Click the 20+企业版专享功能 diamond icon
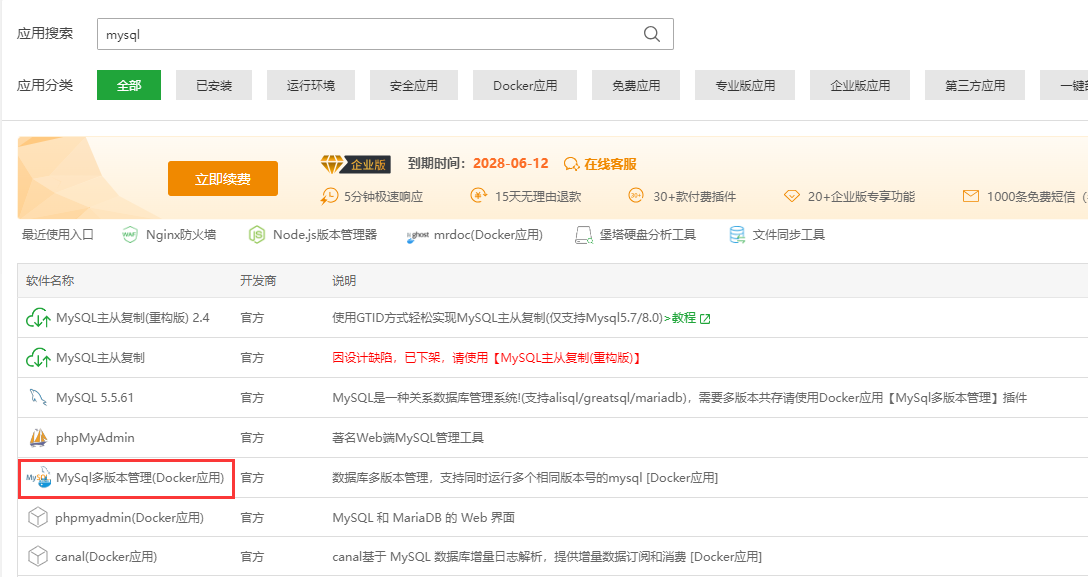 [792, 196]
